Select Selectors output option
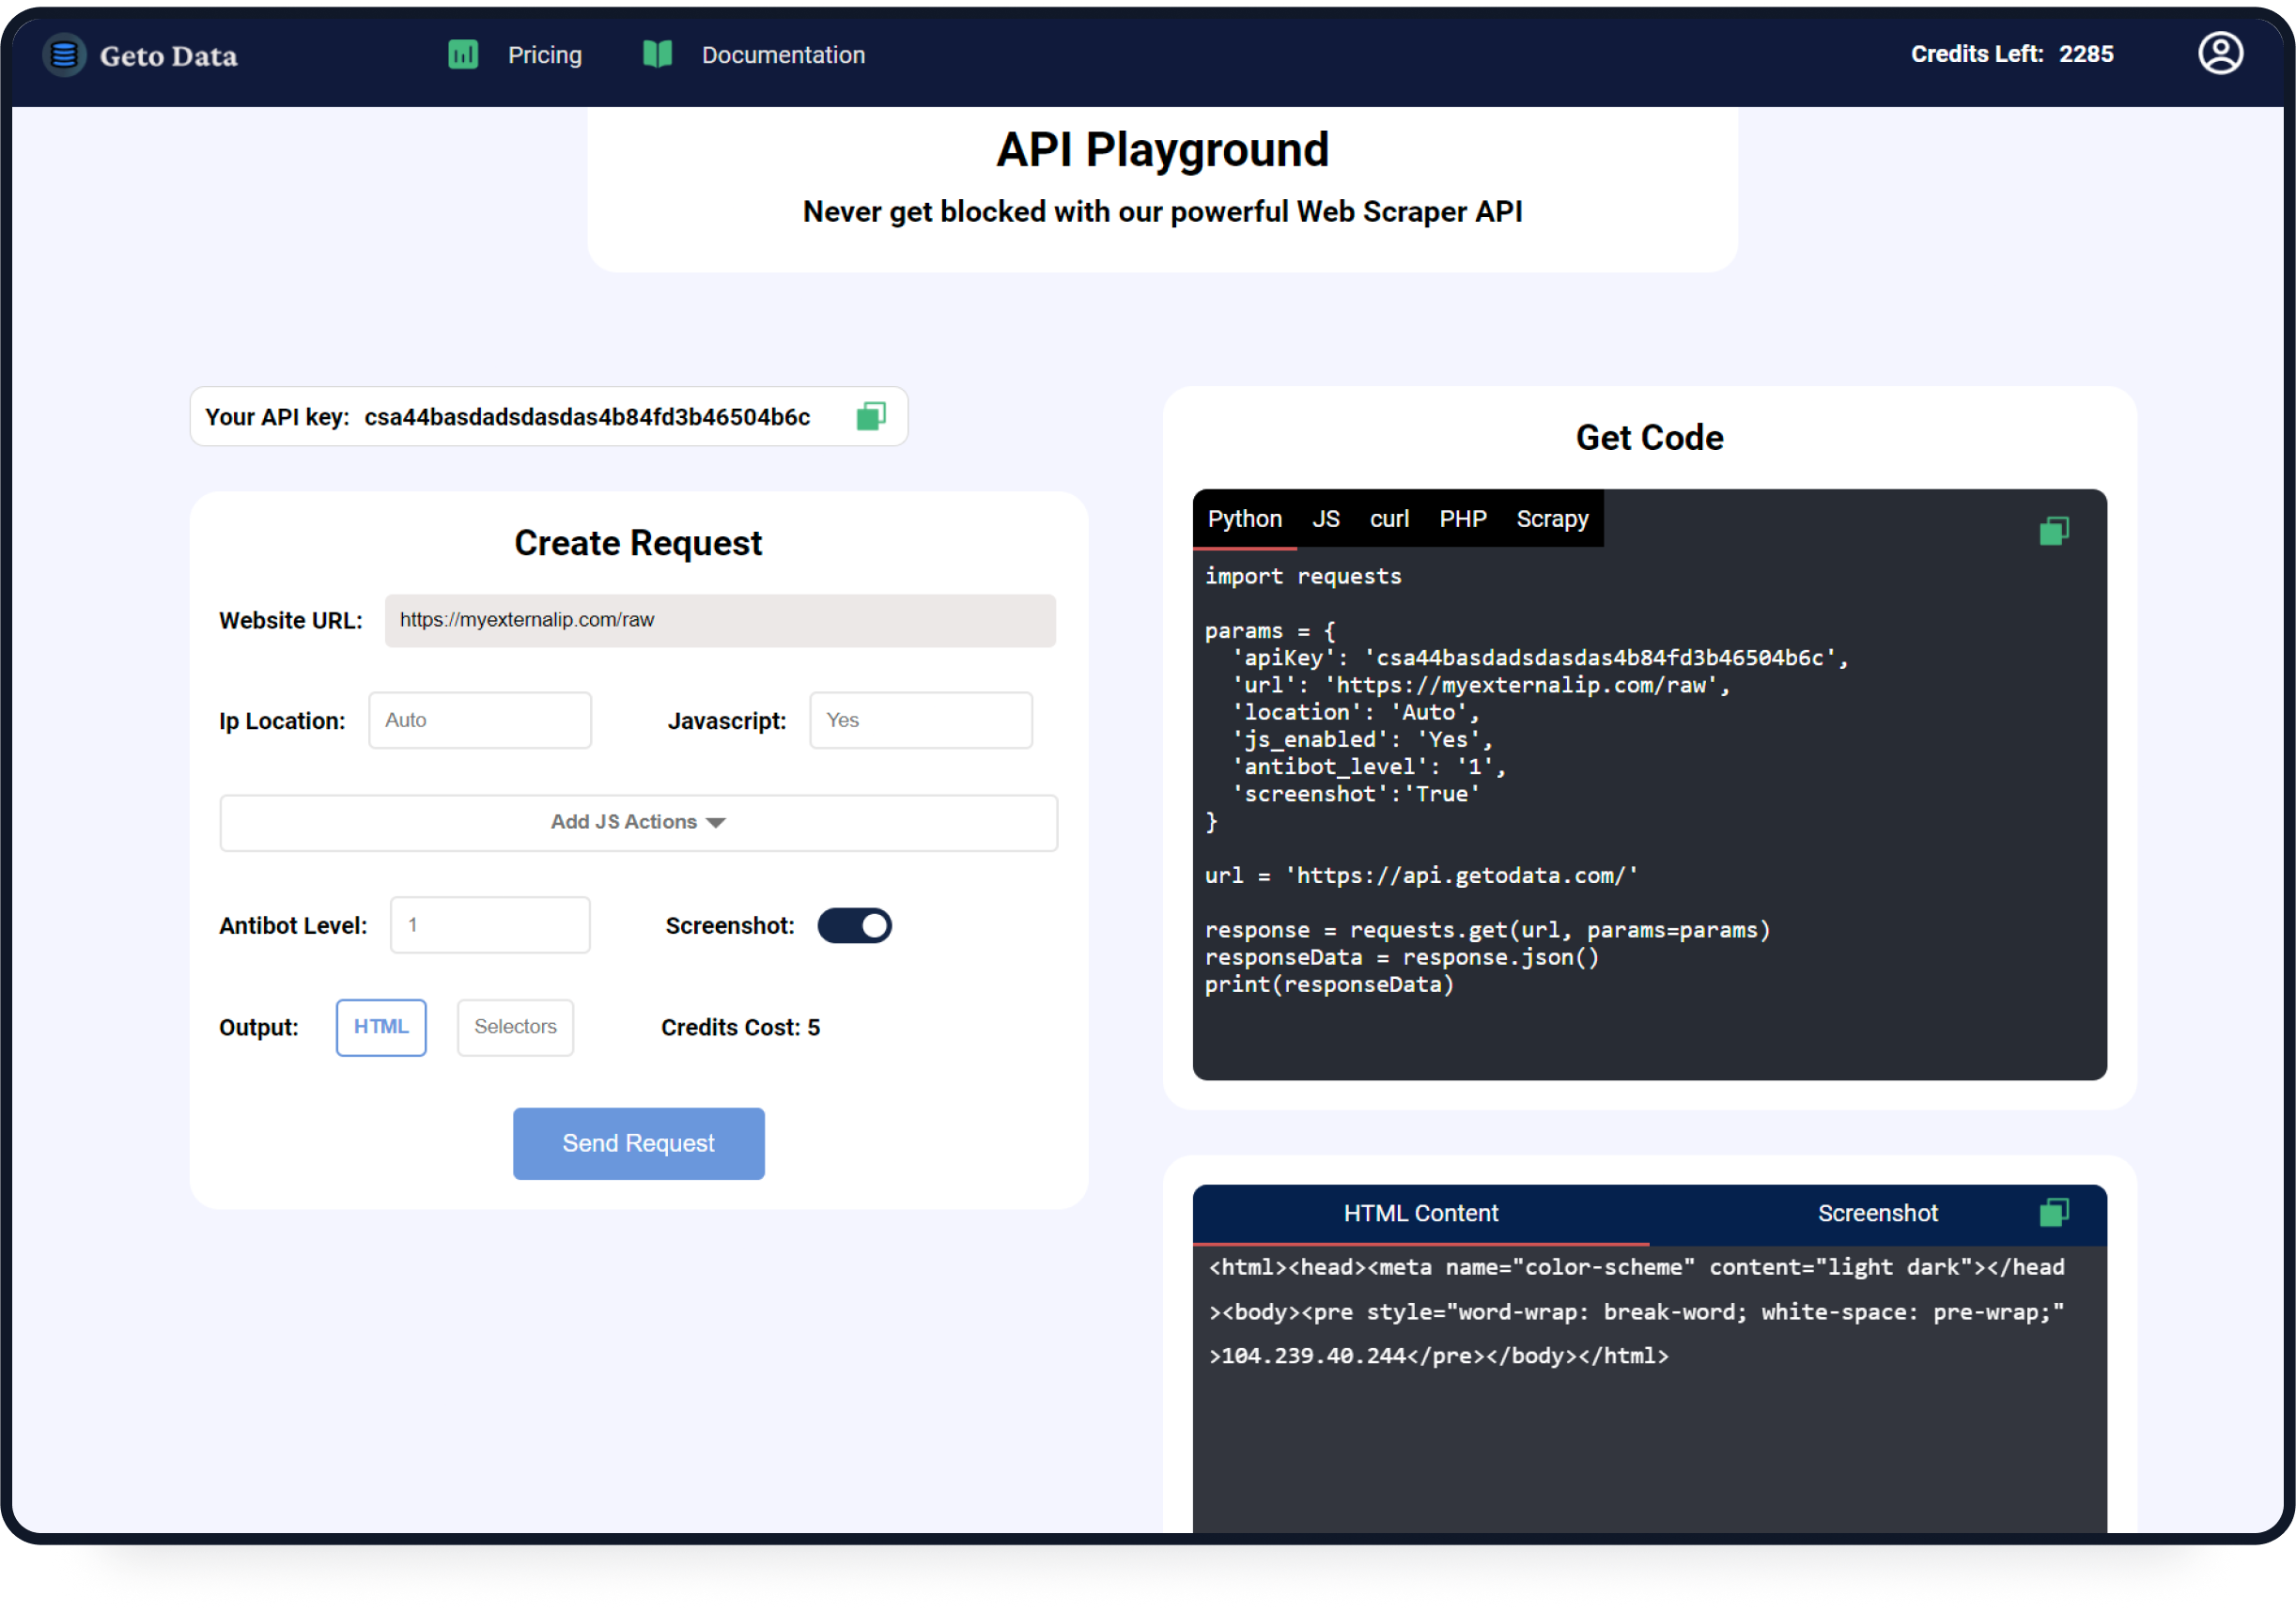The image size is (2296, 1612). pos(515,1027)
